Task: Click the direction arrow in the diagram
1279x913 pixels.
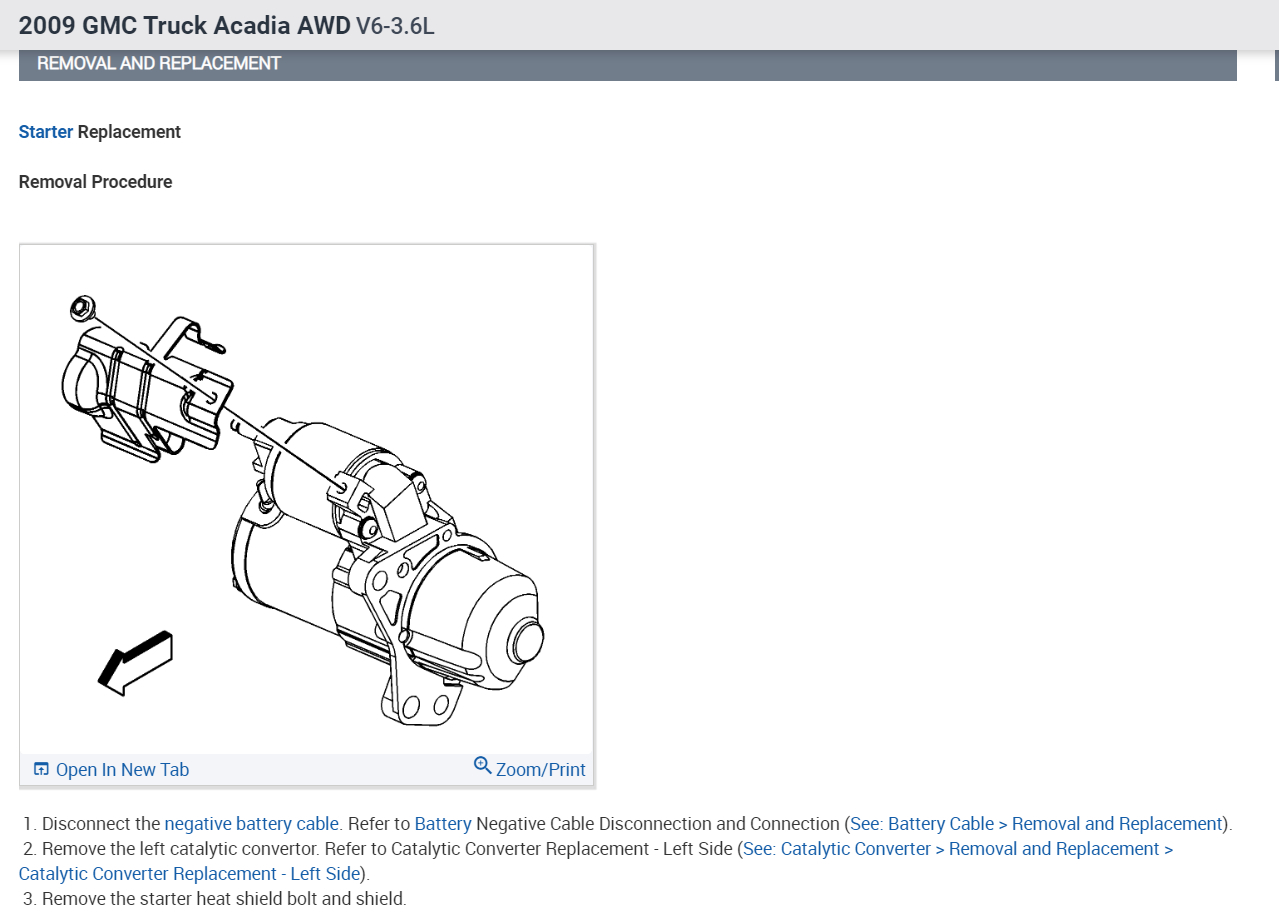Action: 136,662
